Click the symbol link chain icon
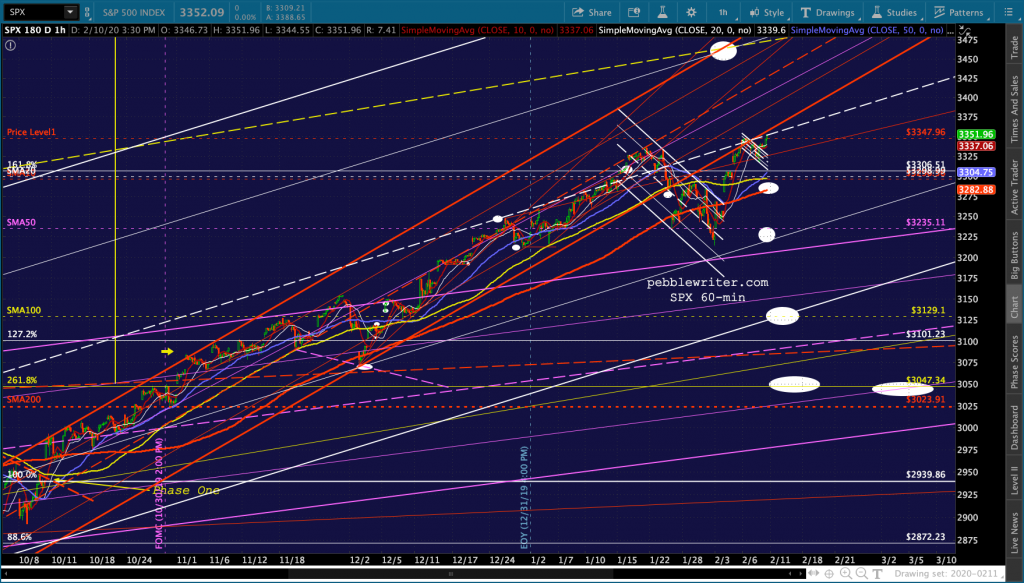The height and width of the screenshot is (583, 1024). click(88, 12)
